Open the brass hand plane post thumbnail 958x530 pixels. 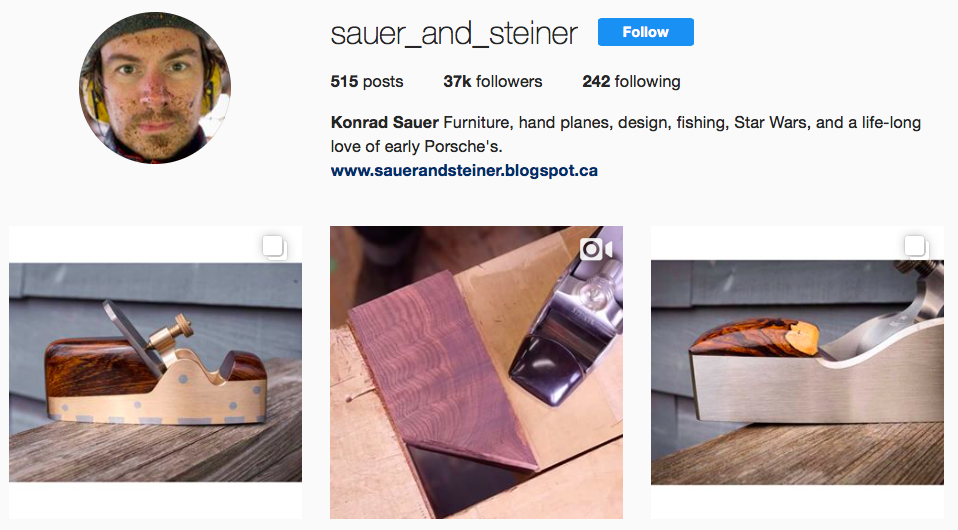tap(155, 372)
